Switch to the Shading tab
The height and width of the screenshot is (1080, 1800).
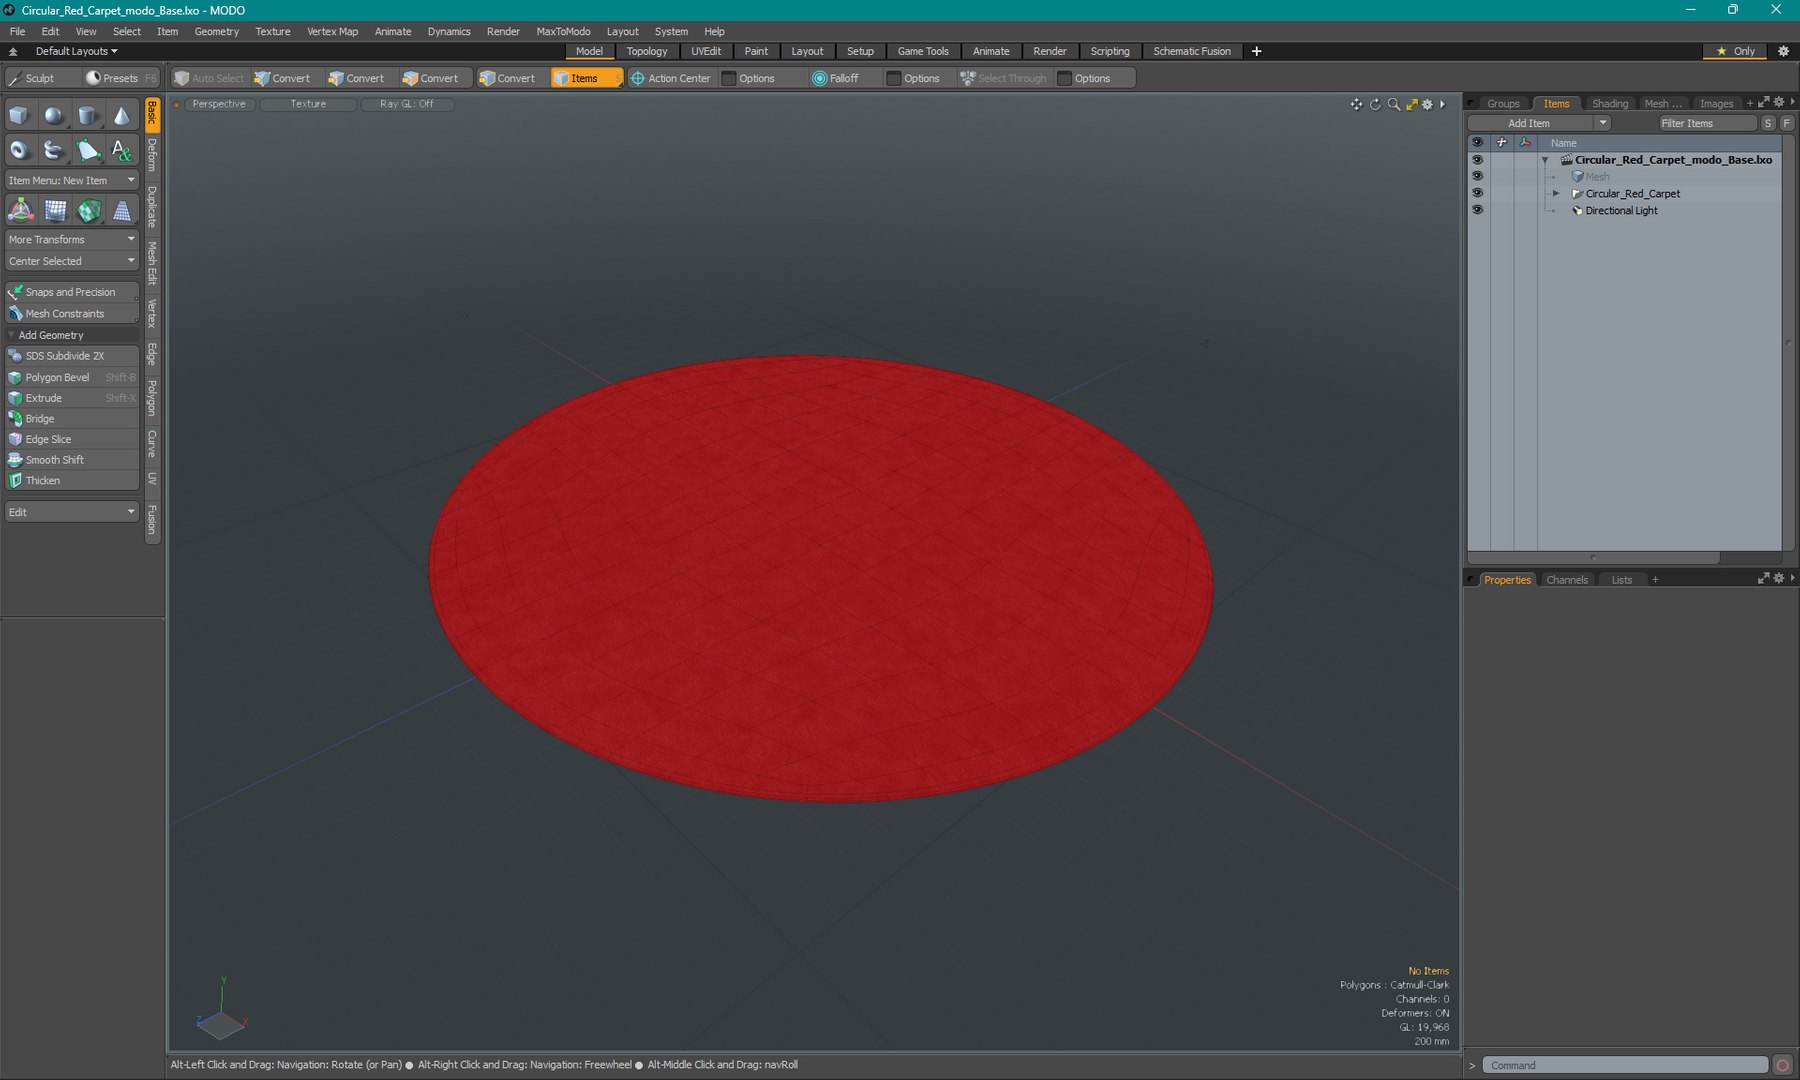point(1609,103)
